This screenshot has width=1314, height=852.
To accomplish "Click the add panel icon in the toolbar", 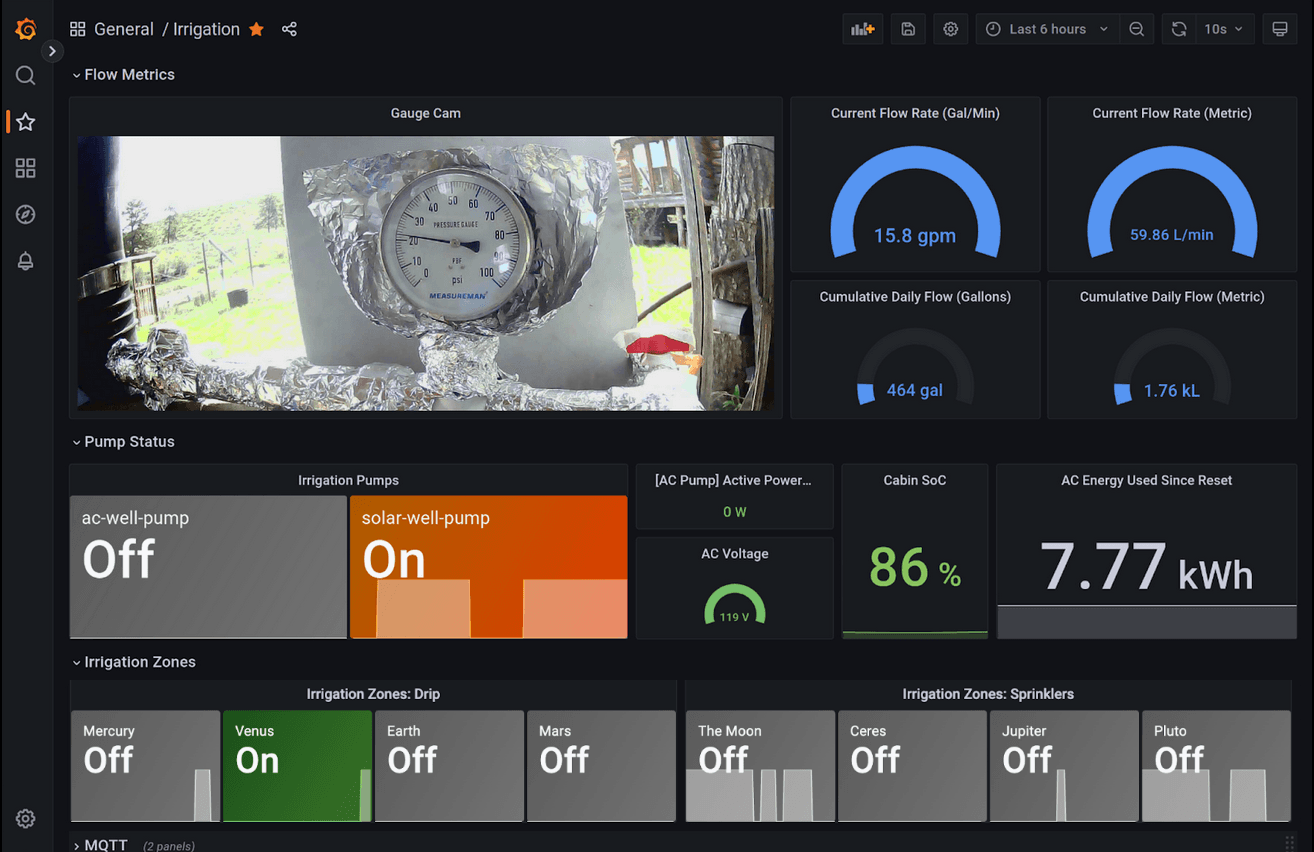I will pyautogui.click(x=862, y=28).
